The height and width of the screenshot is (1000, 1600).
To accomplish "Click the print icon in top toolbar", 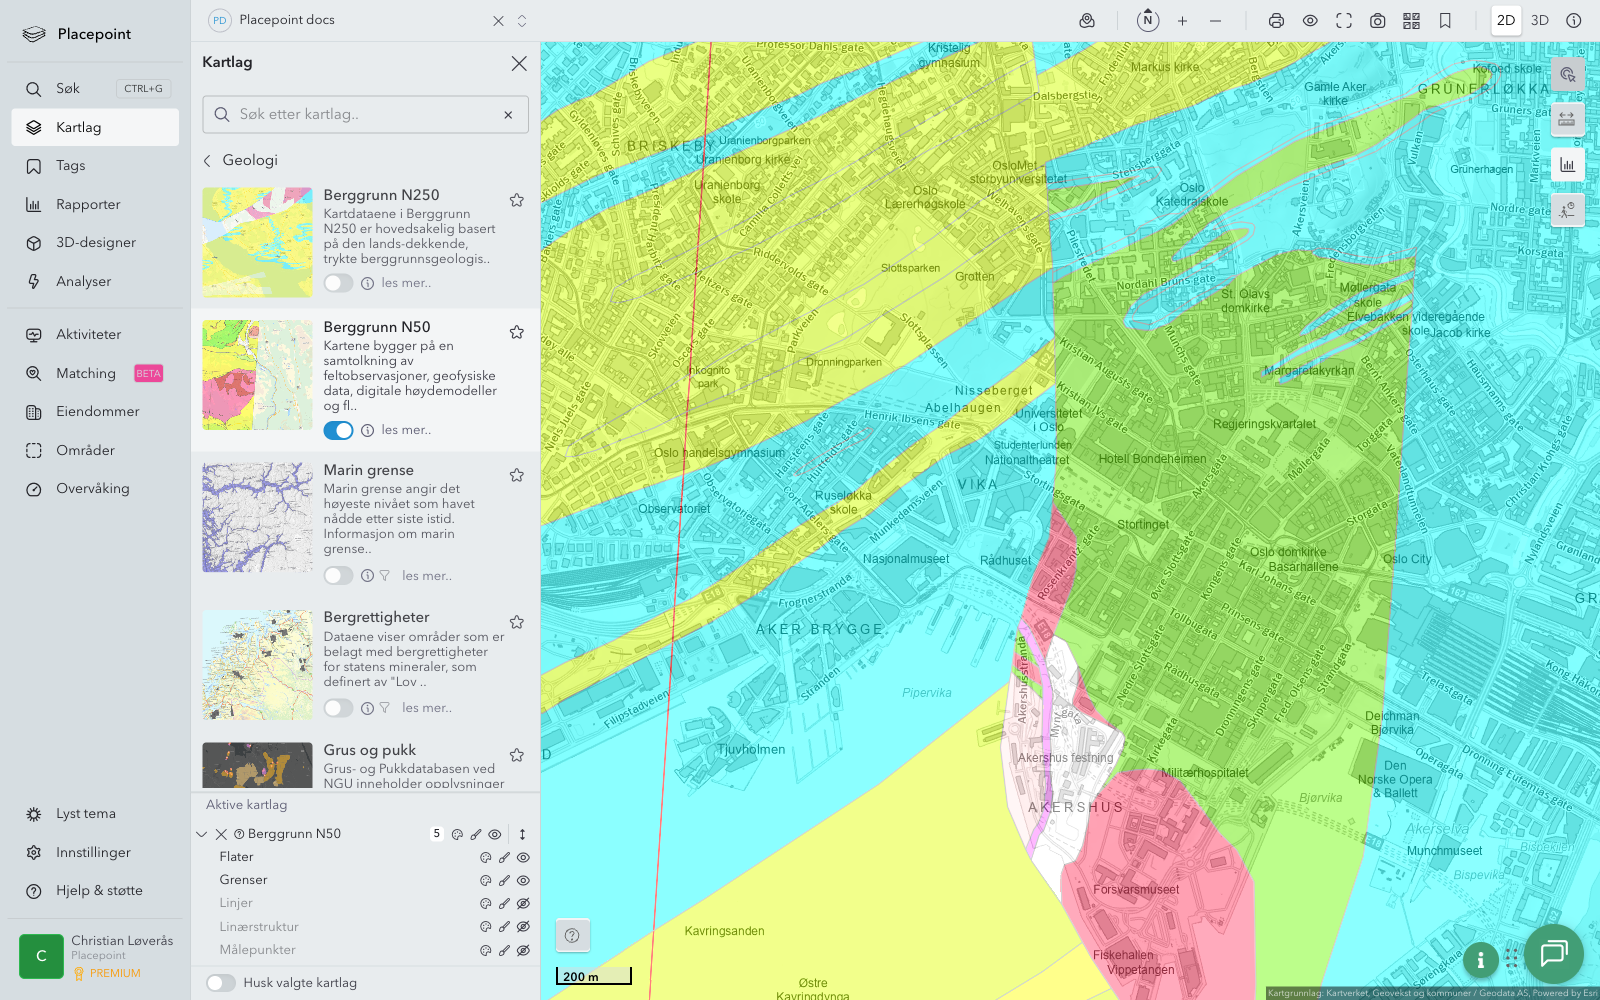I will 1276,21.
